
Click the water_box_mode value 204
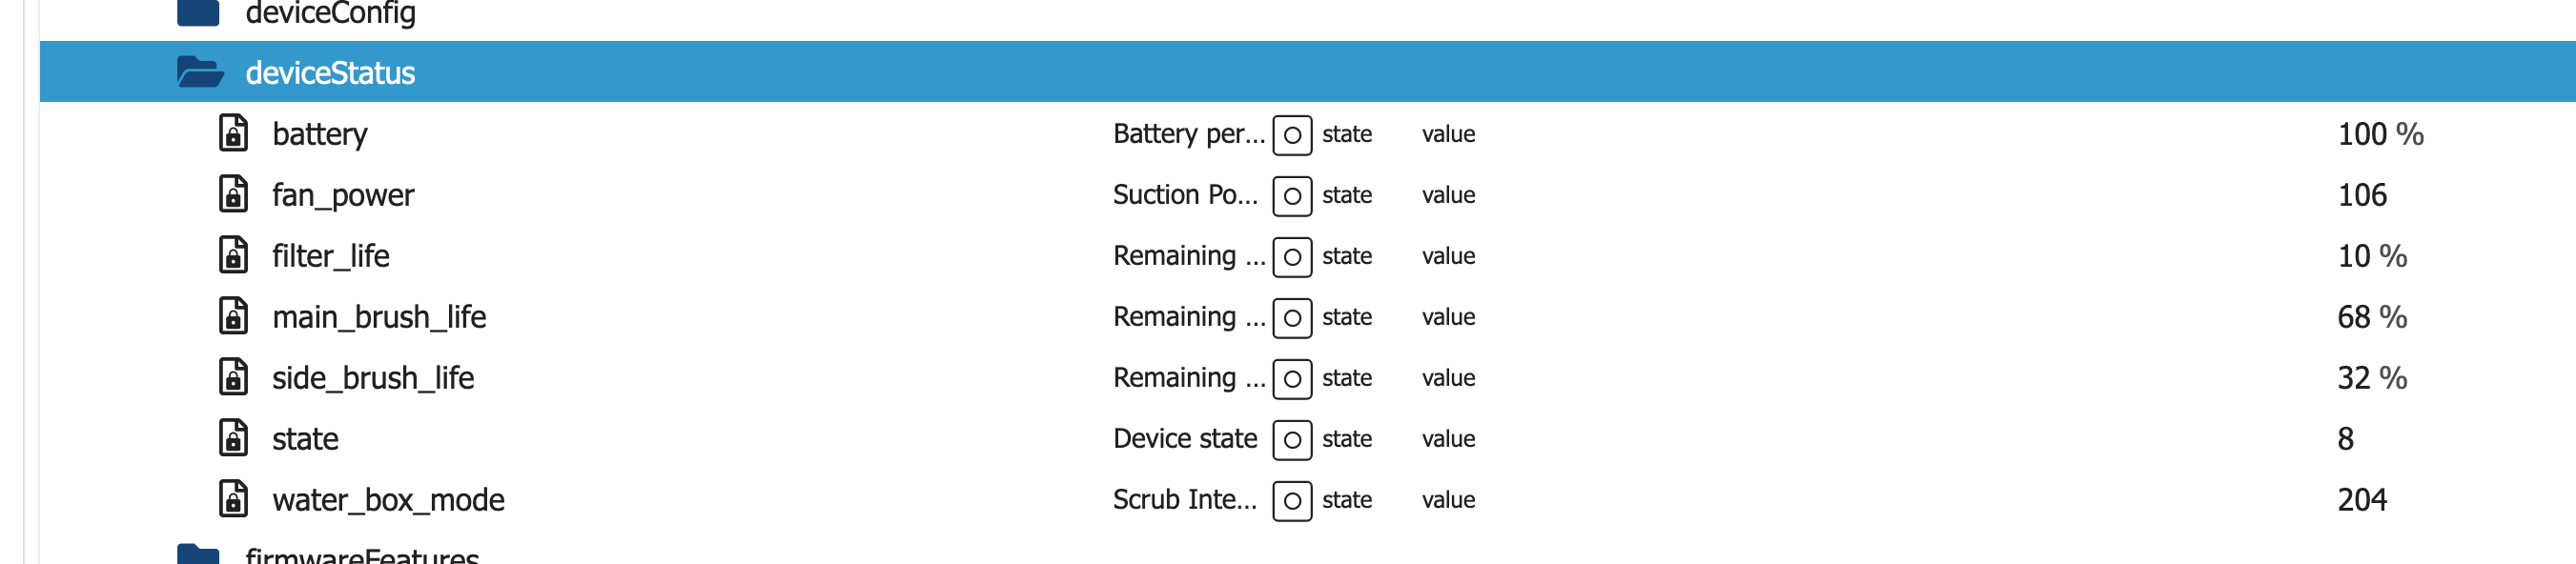(x=2361, y=500)
